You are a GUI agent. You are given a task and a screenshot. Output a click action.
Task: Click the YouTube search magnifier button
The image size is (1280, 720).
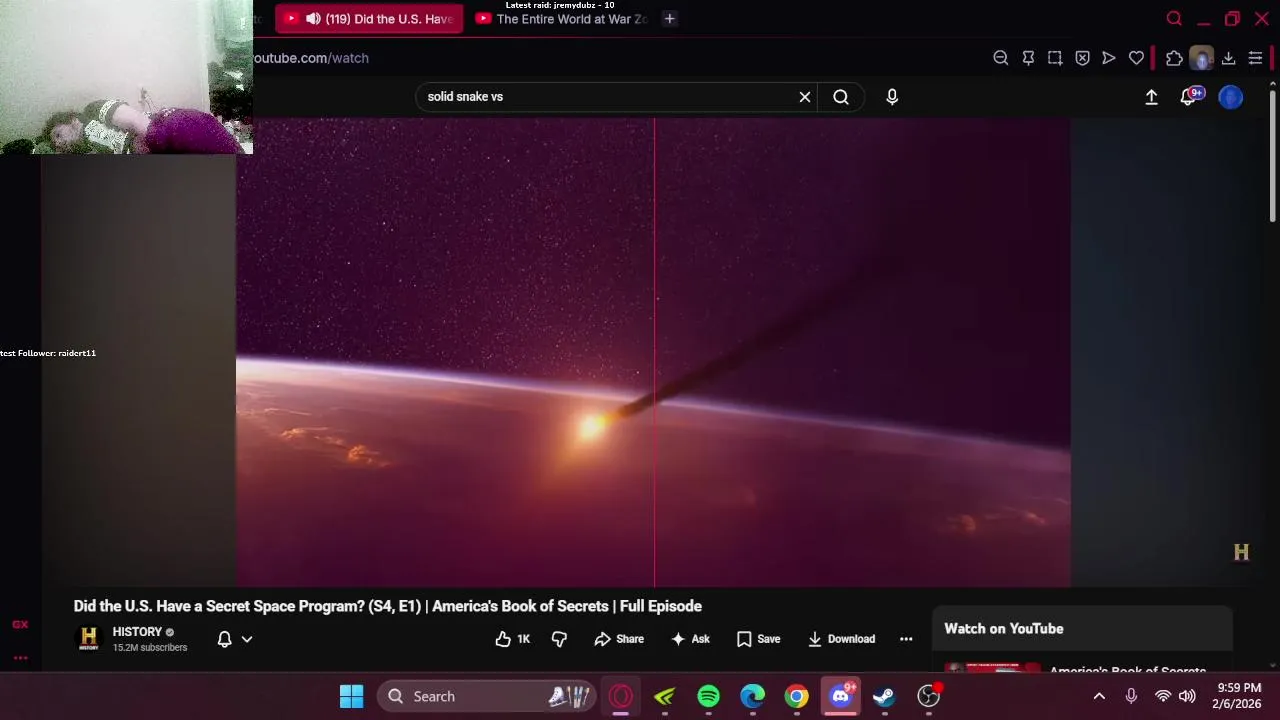[841, 97]
